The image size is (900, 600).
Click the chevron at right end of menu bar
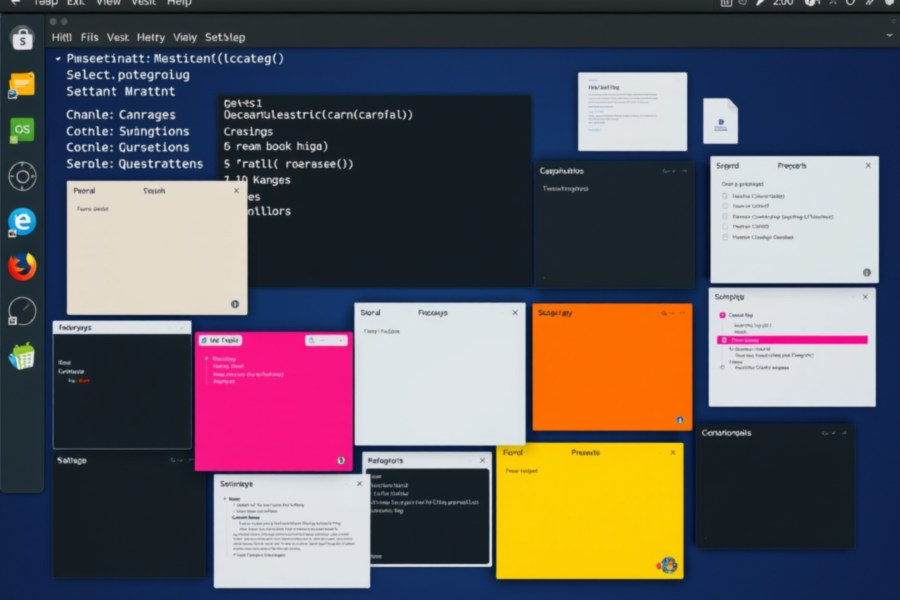[889, 36]
